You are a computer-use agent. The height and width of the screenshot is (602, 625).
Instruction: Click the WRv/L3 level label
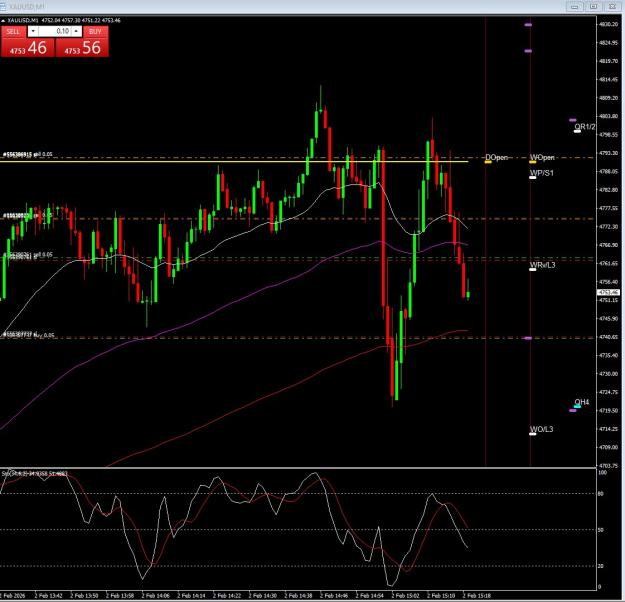click(542, 265)
